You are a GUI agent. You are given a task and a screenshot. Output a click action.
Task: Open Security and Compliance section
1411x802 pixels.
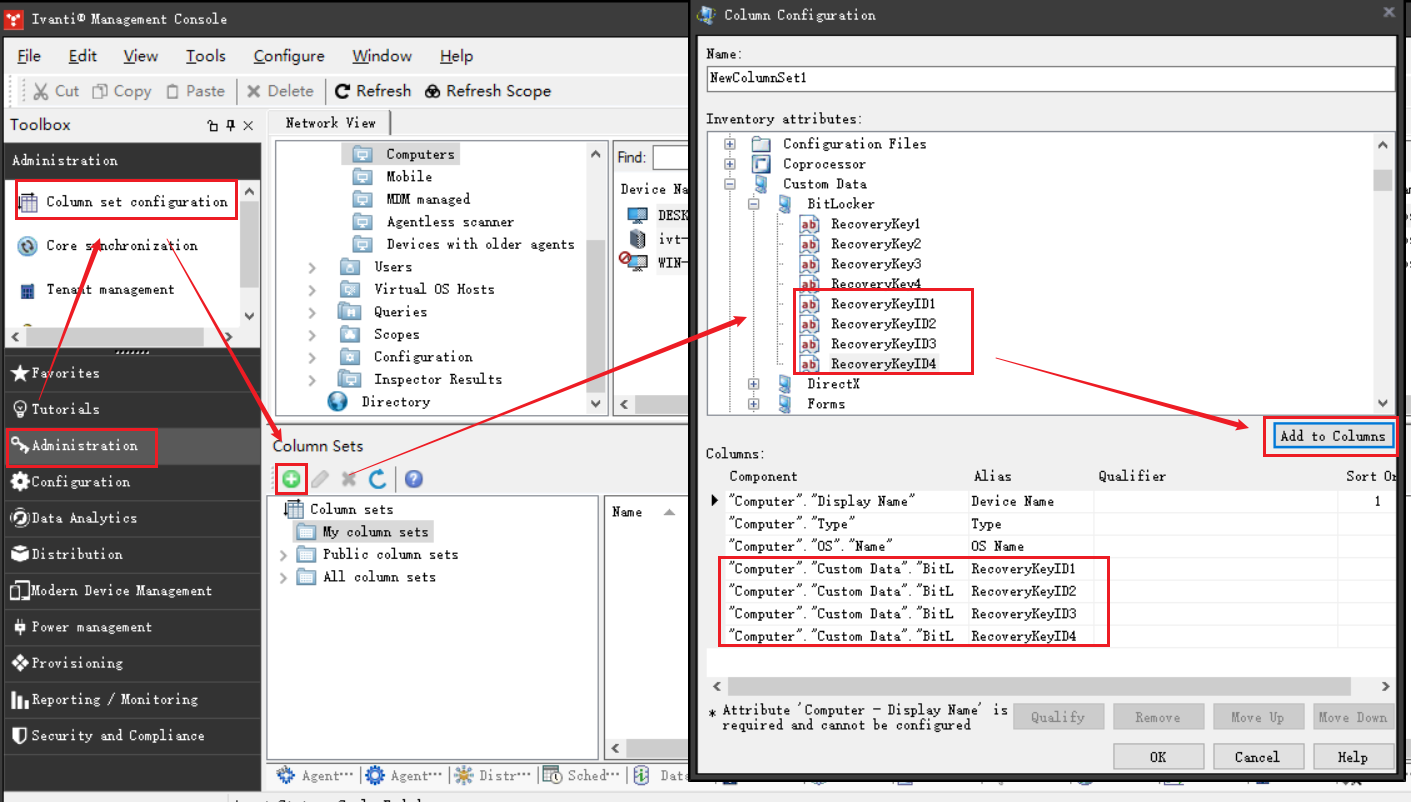pyautogui.click(x=117, y=736)
